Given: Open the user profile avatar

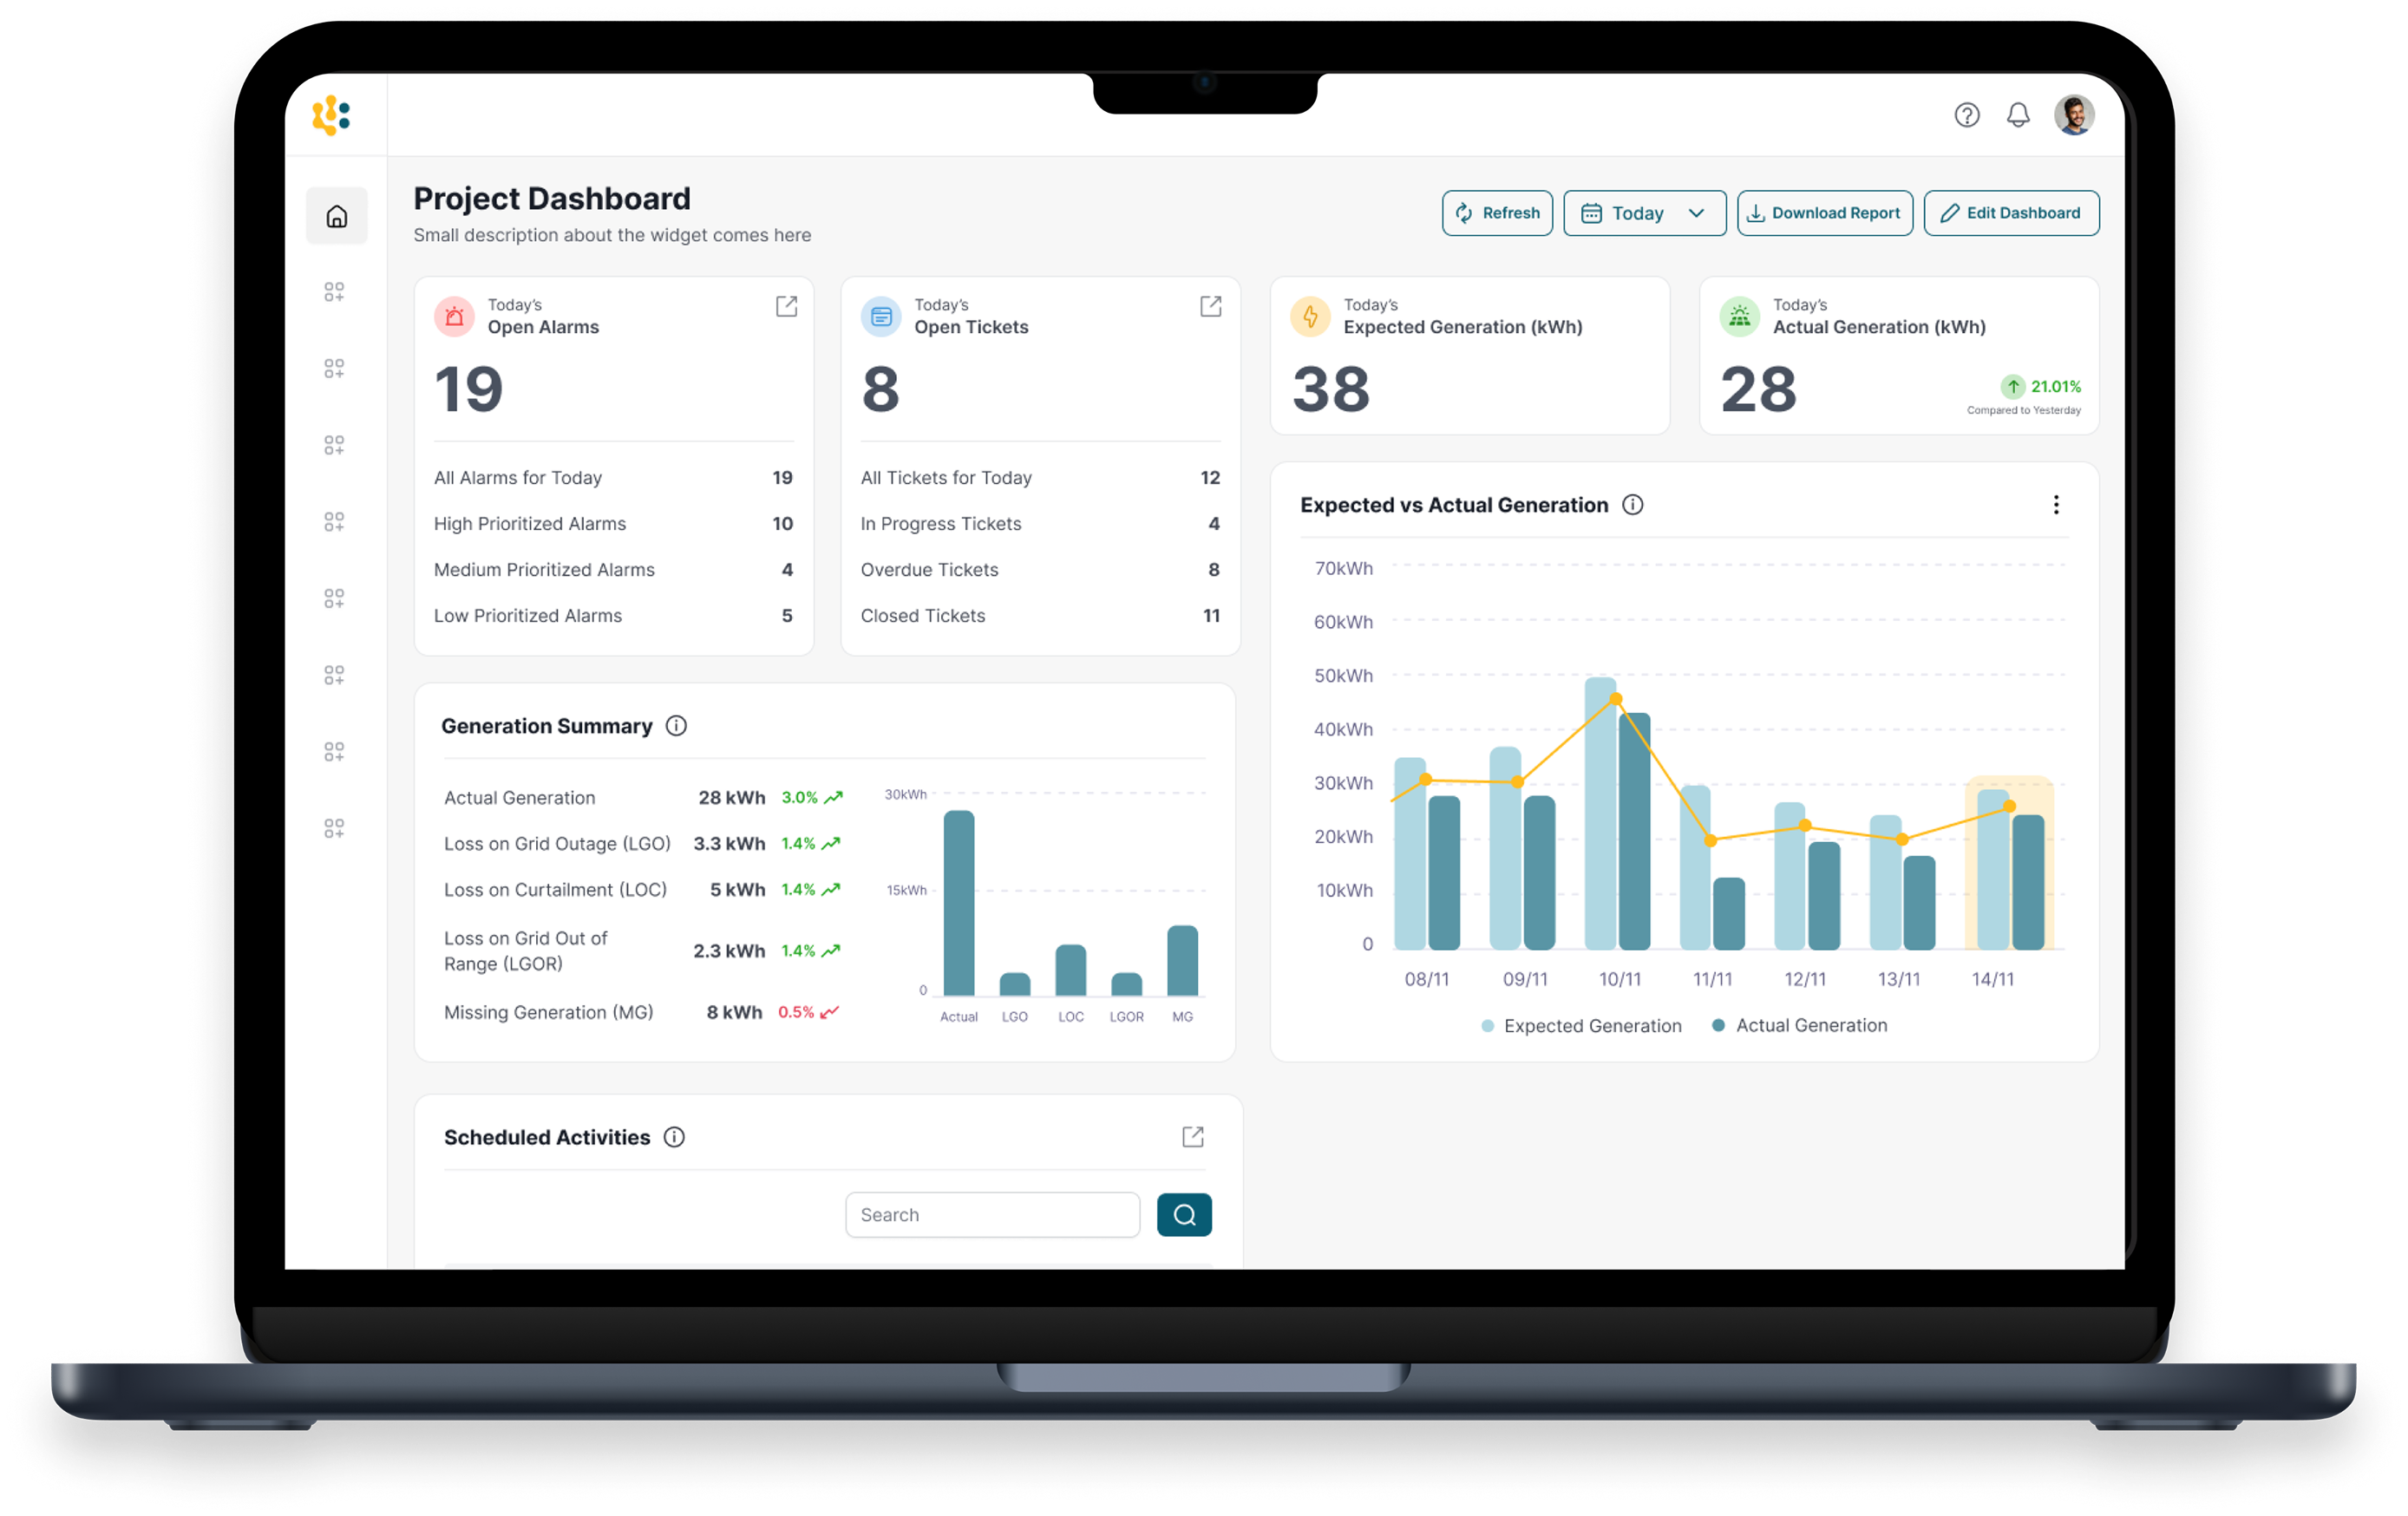Looking at the screenshot, I should 2073,115.
